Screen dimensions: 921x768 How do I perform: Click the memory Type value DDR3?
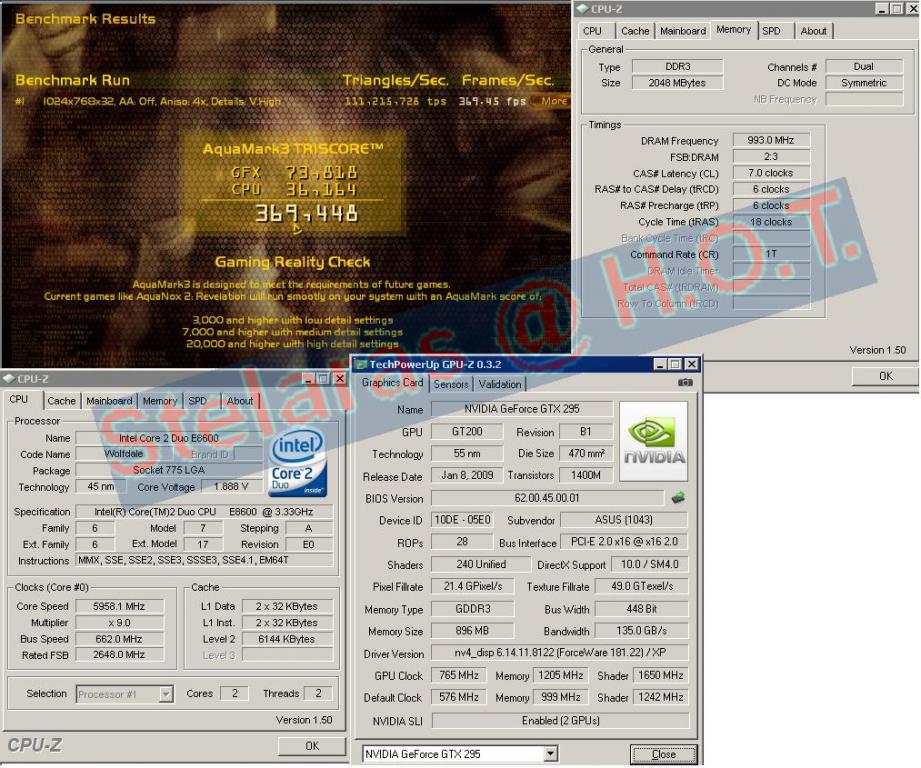[677, 66]
